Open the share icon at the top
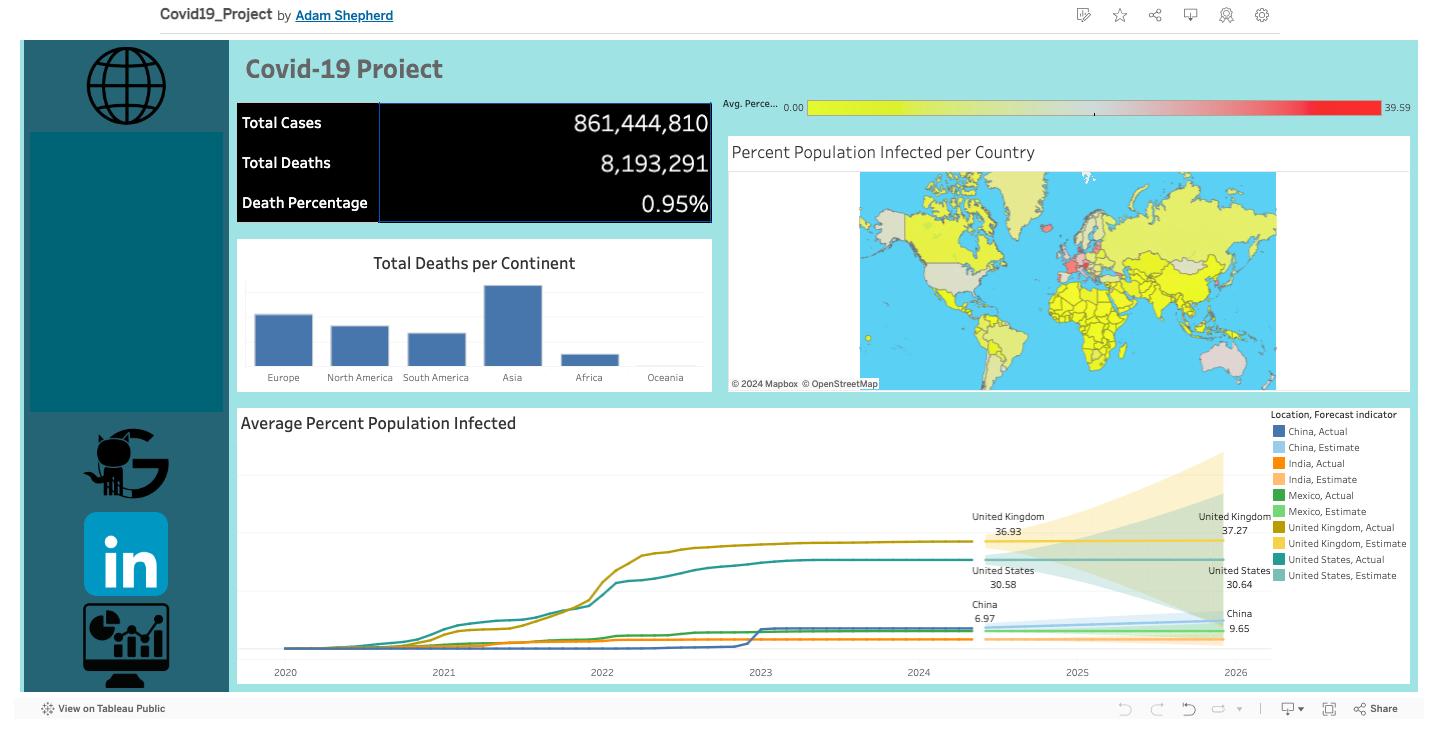The width and height of the screenshot is (1439, 732). (x=1155, y=15)
